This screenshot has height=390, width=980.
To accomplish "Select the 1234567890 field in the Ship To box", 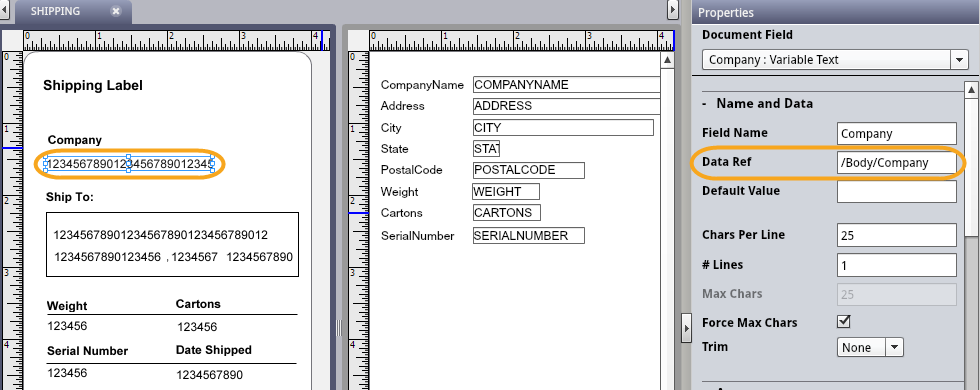I will click(x=259, y=257).
